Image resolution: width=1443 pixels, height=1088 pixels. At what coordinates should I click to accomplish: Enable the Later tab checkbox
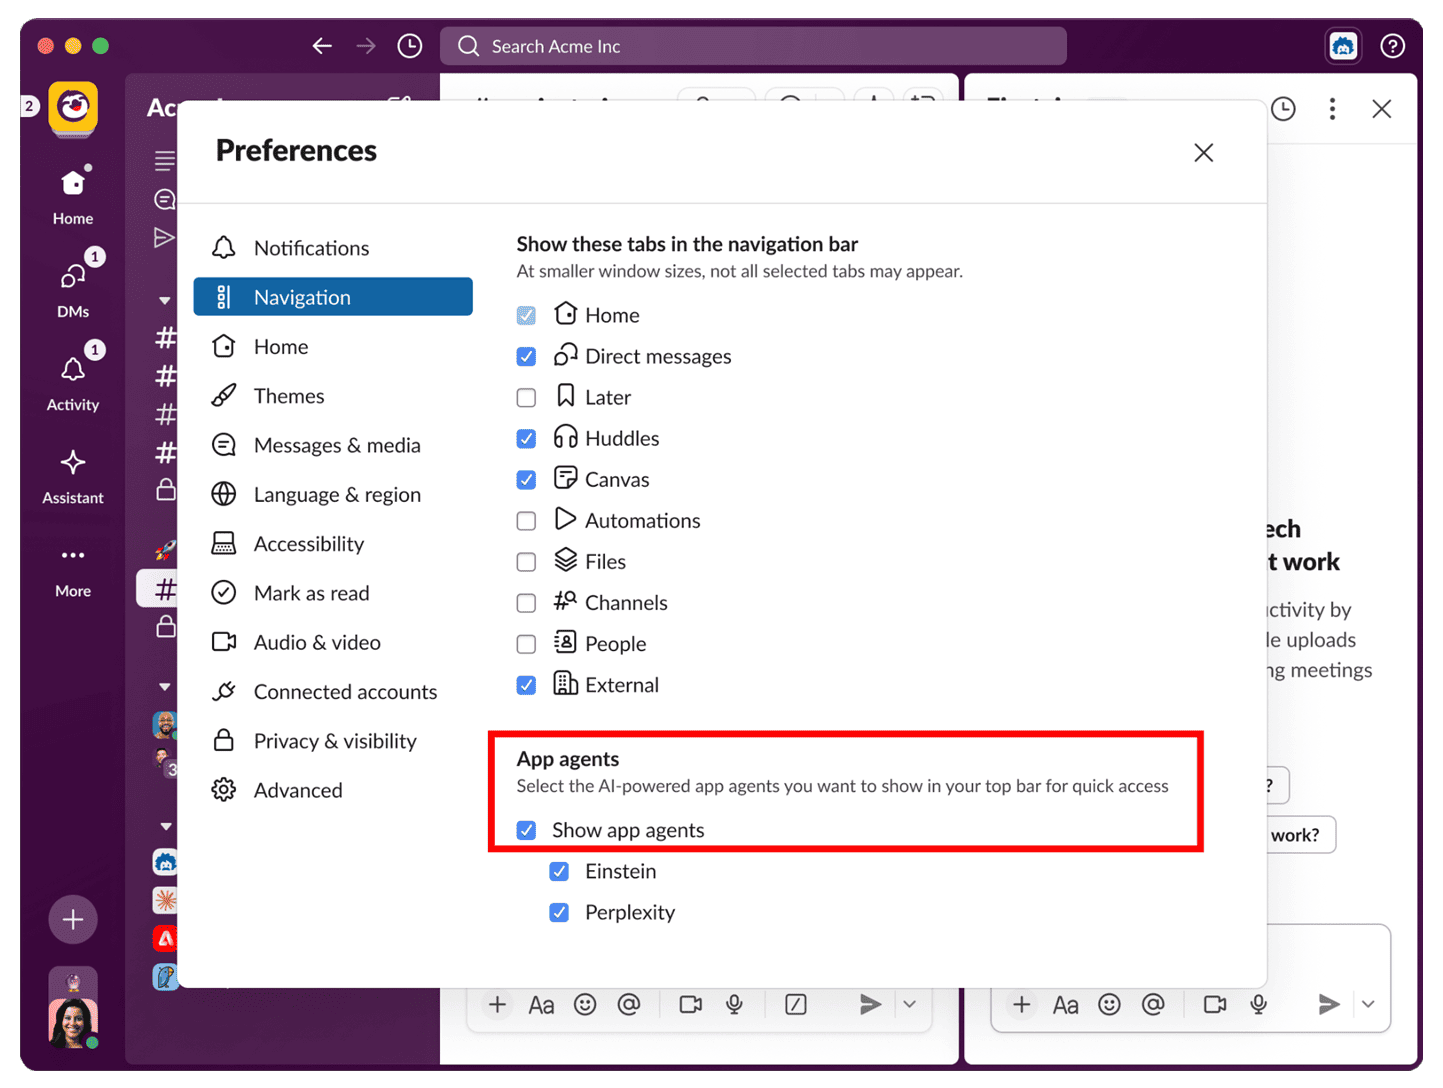tap(526, 397)
